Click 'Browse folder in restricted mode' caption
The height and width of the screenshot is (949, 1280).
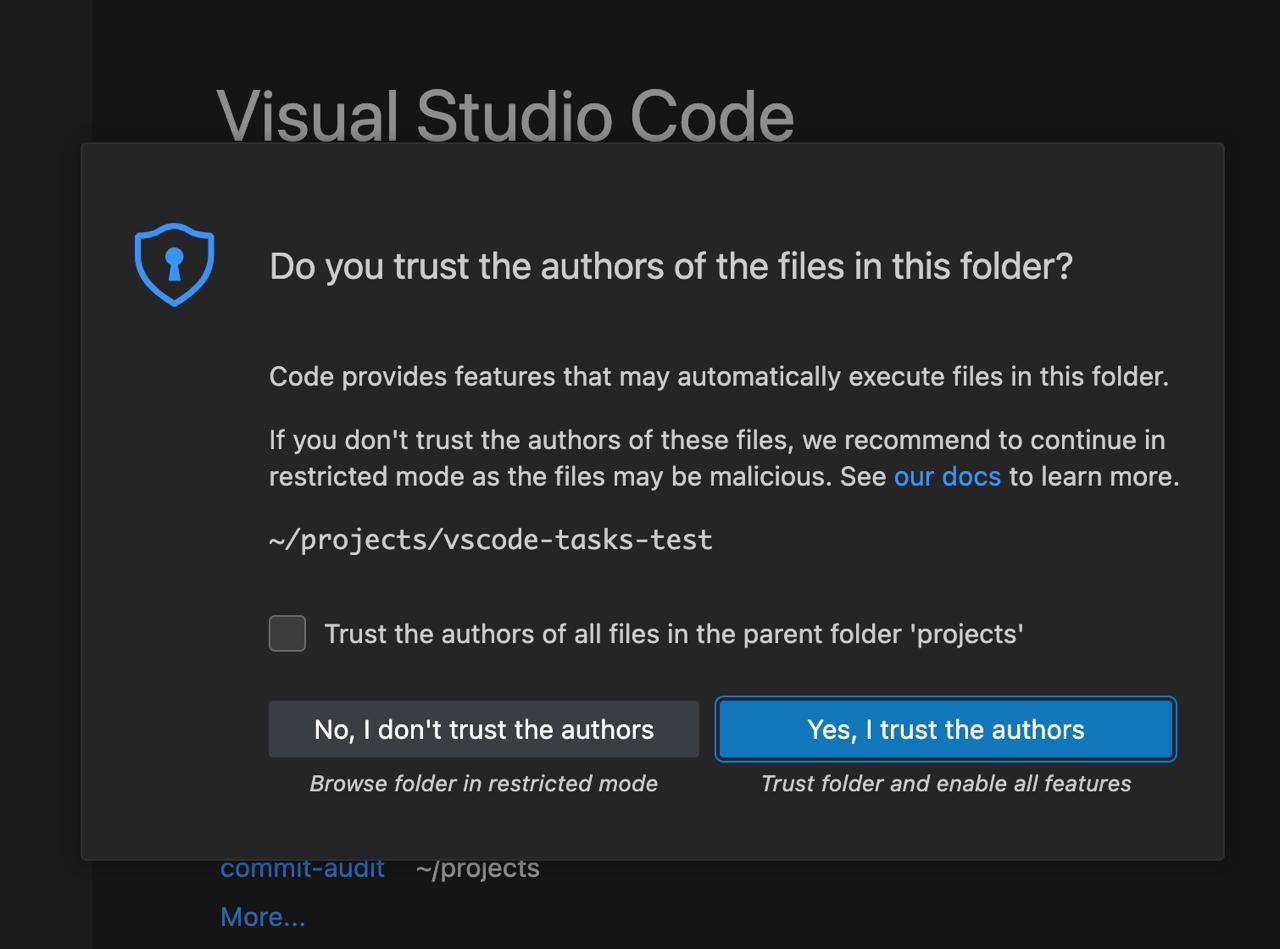(483, 783)
